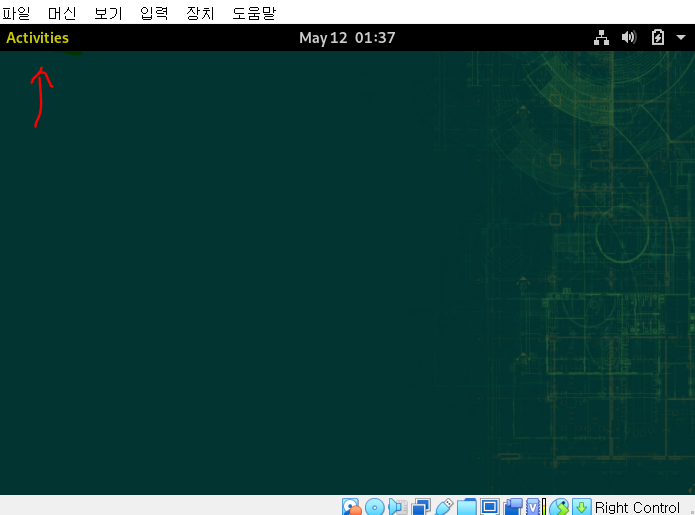
Task: Expand the system menu dropdown arrow
Action: [681, 38]
